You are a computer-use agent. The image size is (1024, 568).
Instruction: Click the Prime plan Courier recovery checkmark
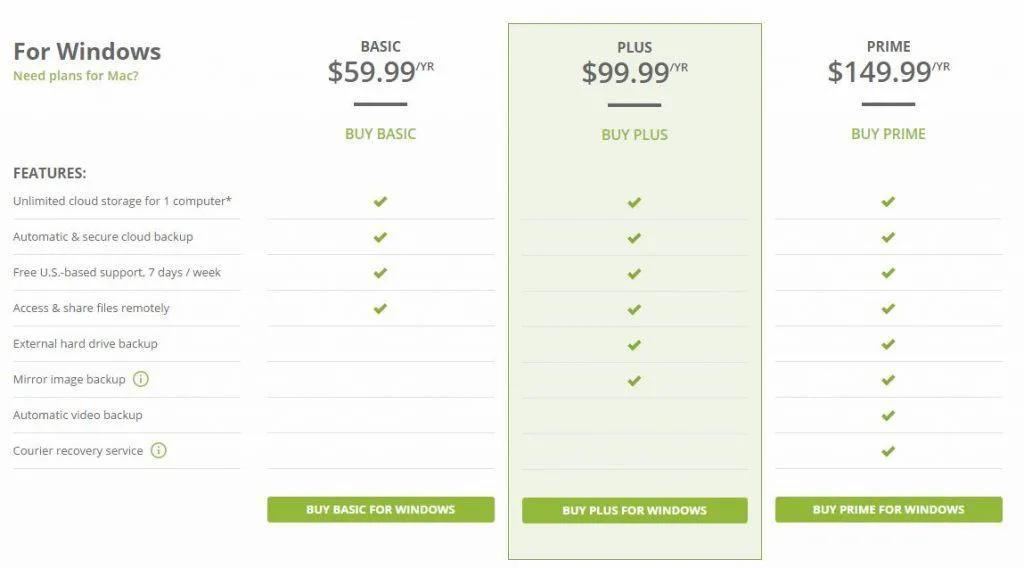click(888, 450)
